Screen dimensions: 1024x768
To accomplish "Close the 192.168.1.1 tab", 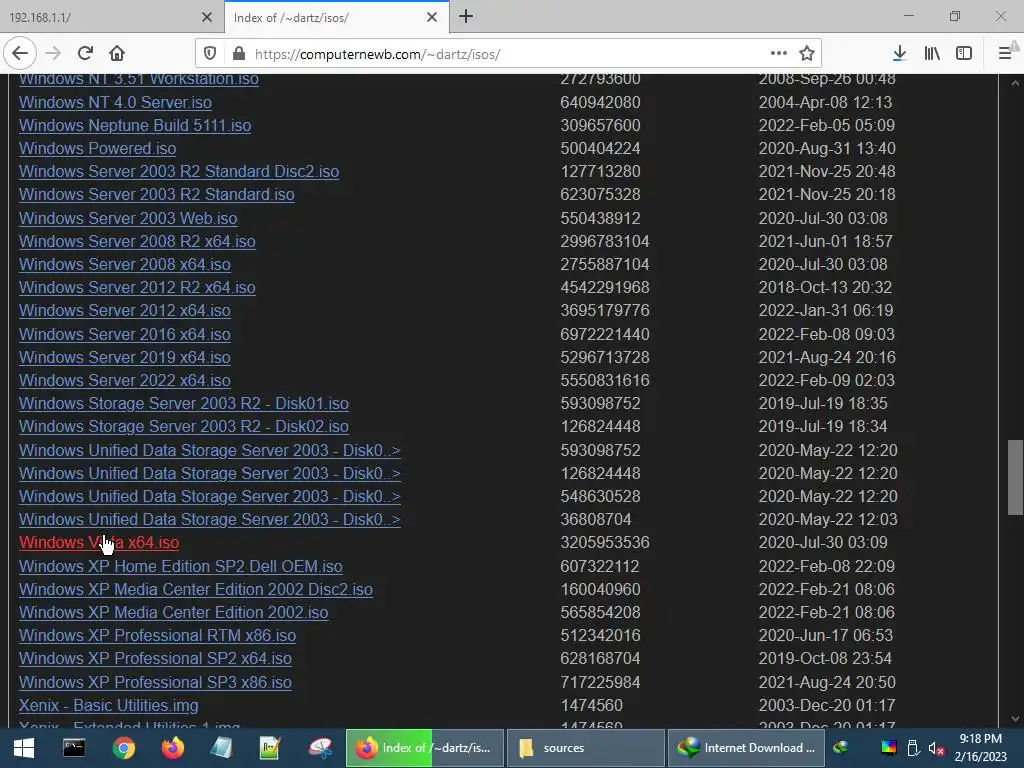I will point(207,17).
